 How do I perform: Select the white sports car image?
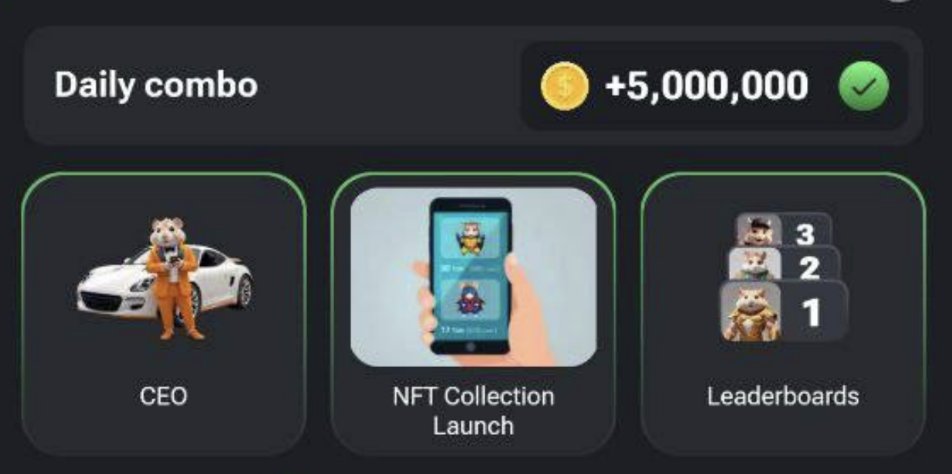(x=164, y=283)
